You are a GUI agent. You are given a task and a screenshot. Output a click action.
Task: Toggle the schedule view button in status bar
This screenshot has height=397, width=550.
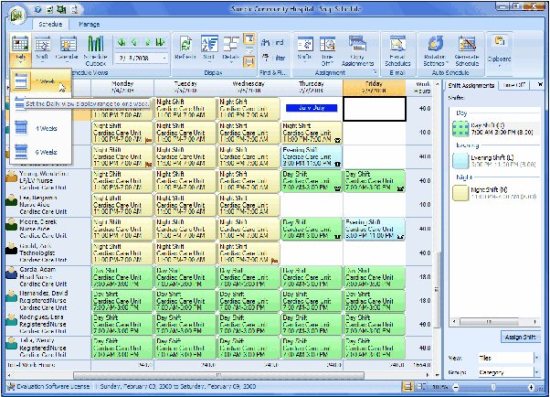(x=408, y=387)
